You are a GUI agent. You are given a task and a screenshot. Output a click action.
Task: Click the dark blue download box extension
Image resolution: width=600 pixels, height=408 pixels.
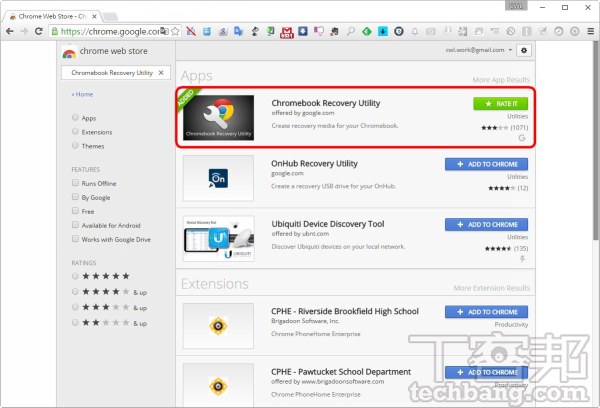[x=303, y=31]
